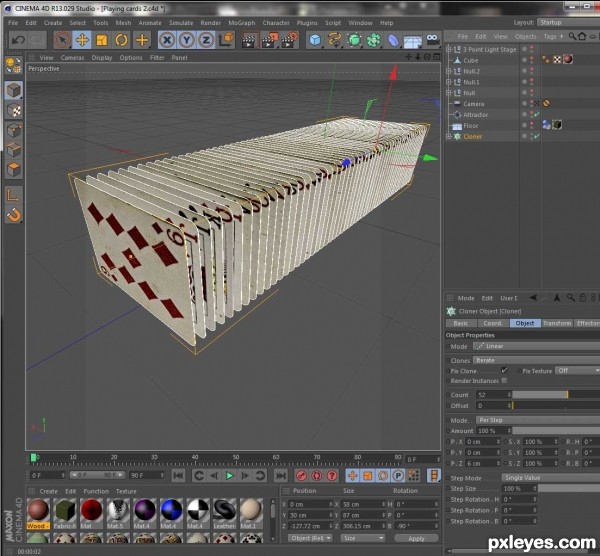The height and width of the screenshot is (556, 600).
Task: Click the Apply button
Action: pos(416,538)
